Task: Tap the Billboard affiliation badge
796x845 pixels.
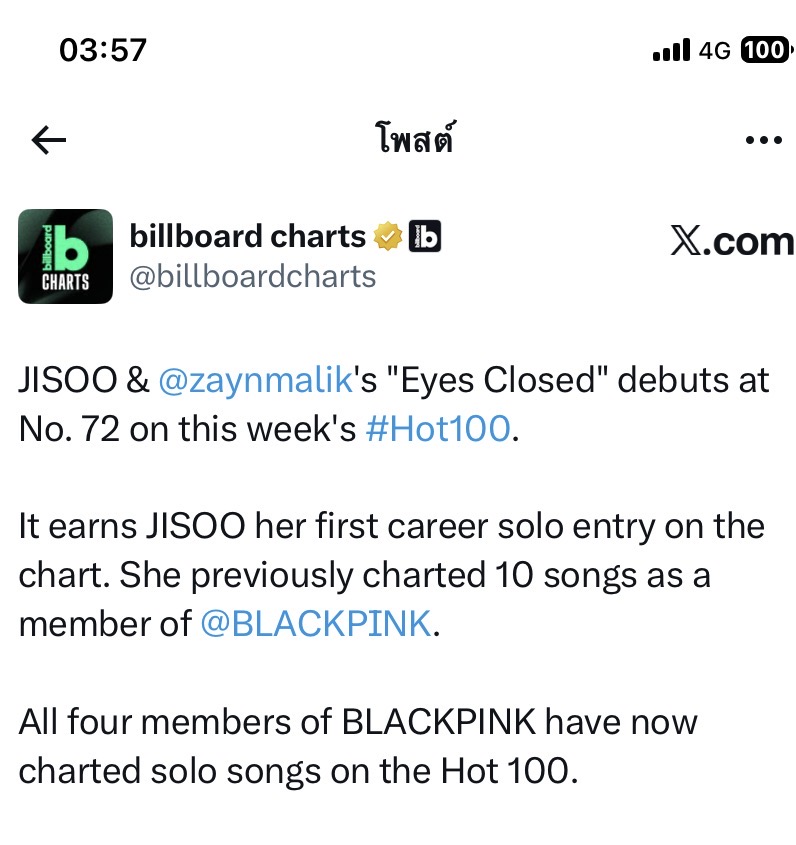Action: [x=425, y=237]
